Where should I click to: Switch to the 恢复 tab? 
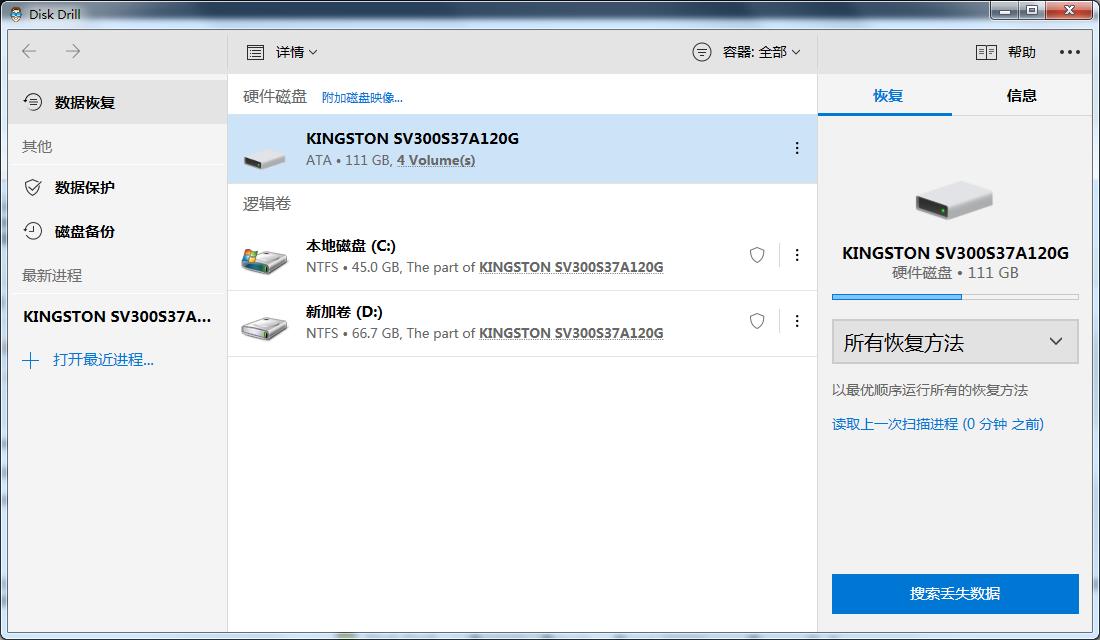[x=887, y=96]
